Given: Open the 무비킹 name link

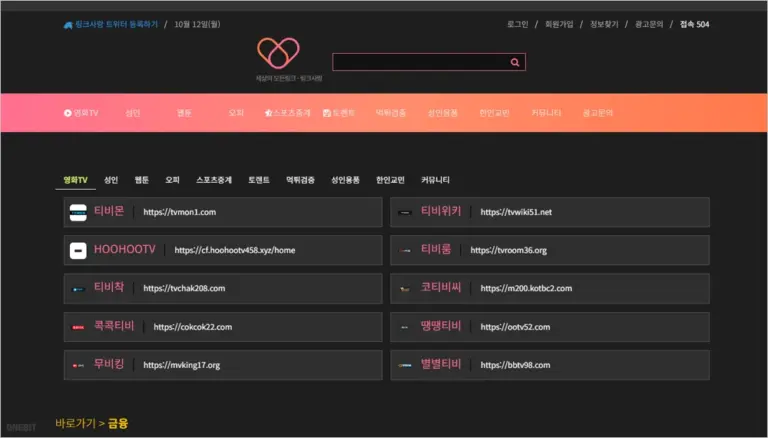Looking at the screenshot, I should [109, 364].
